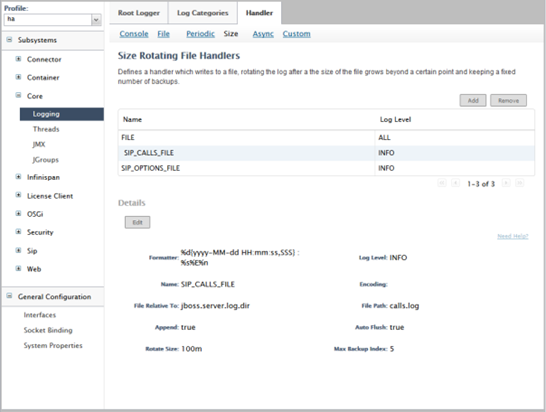Expand the Connector subsystem node

click(18, 59)
